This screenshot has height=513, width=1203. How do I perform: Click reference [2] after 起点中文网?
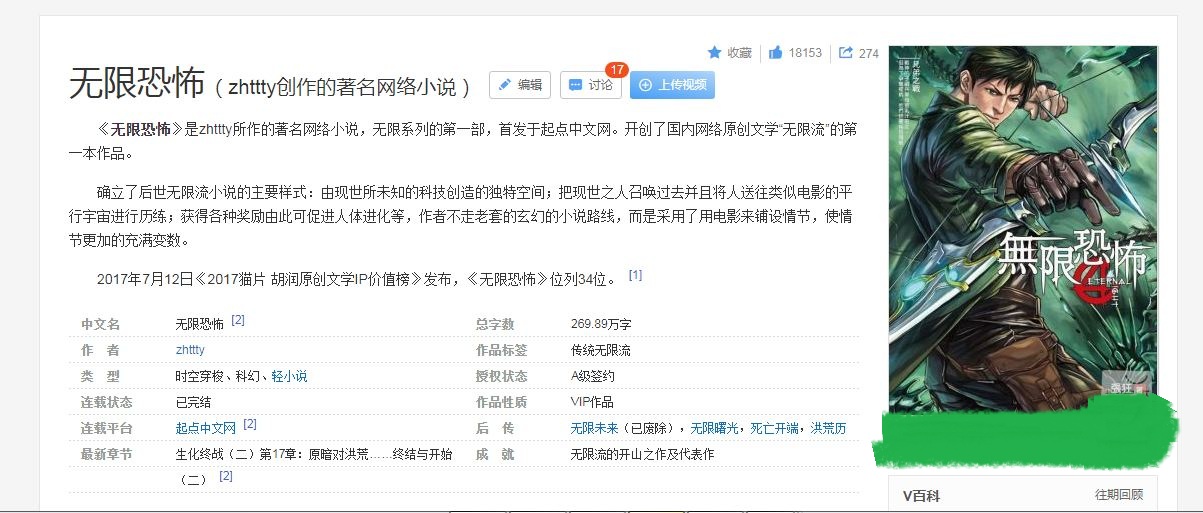250,425
